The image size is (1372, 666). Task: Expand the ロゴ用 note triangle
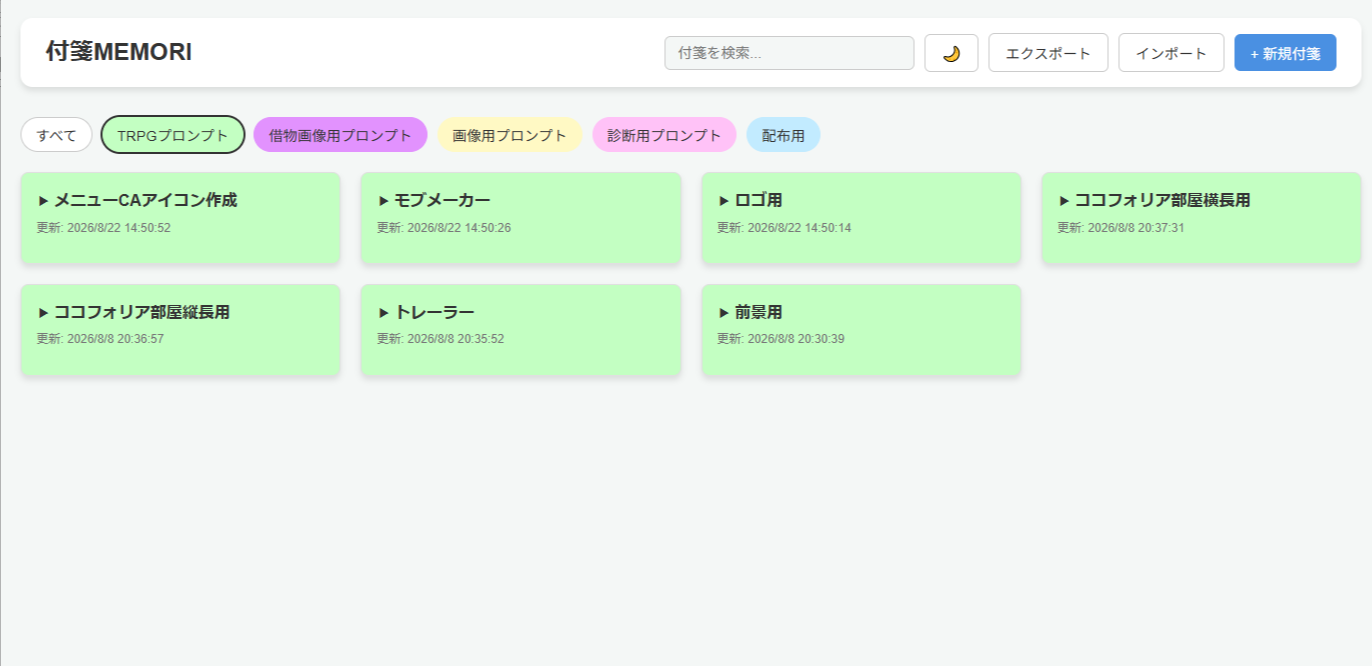click(x=723, y=200)
